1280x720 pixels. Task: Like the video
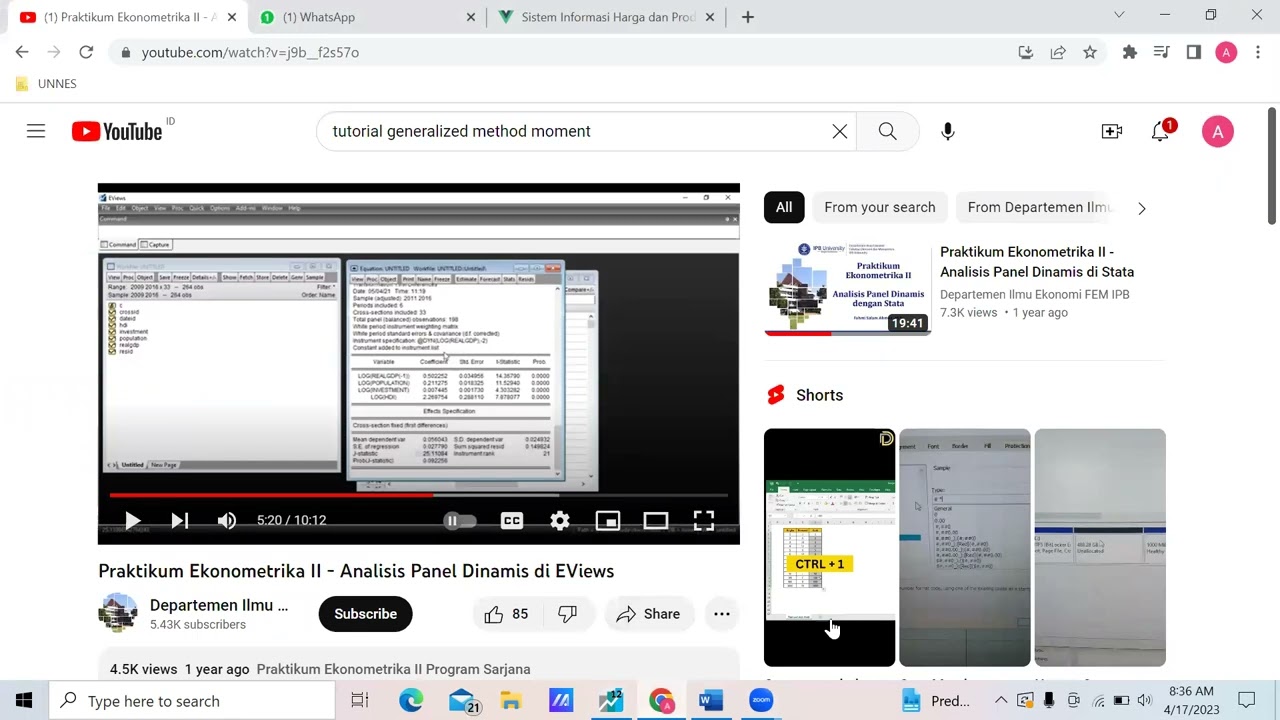coord(507,614)
